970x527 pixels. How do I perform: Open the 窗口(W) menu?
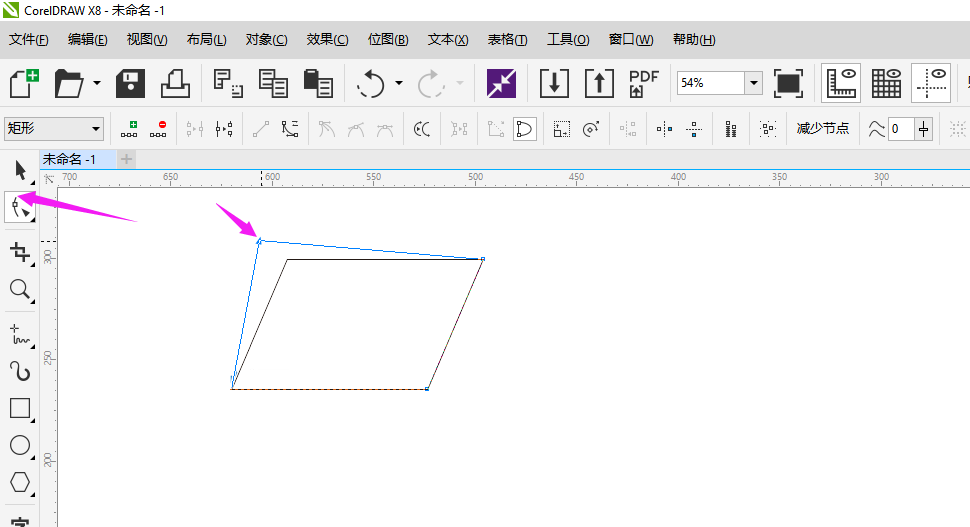(630, 40)
